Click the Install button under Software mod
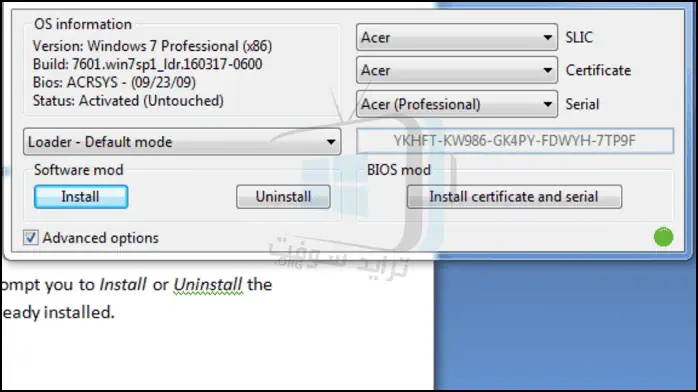The image size is (698, 392). coord(81,197)
